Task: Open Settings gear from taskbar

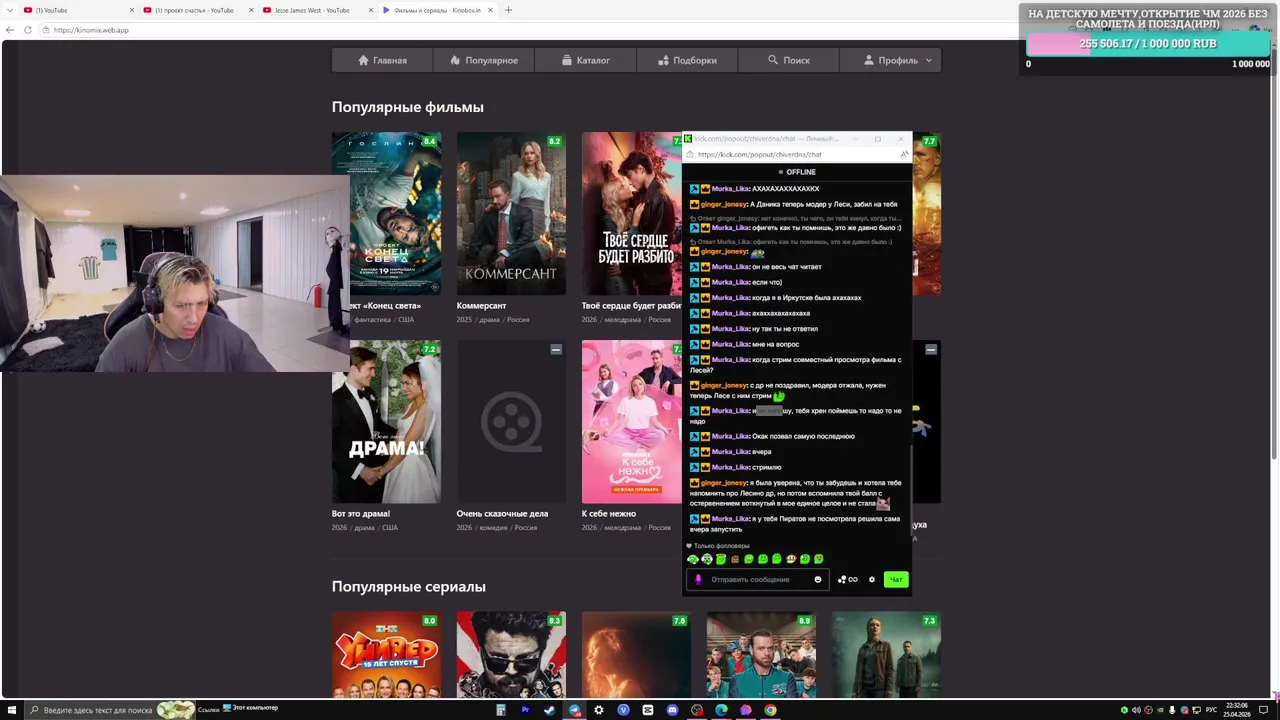Action: (x=599, y=710)
